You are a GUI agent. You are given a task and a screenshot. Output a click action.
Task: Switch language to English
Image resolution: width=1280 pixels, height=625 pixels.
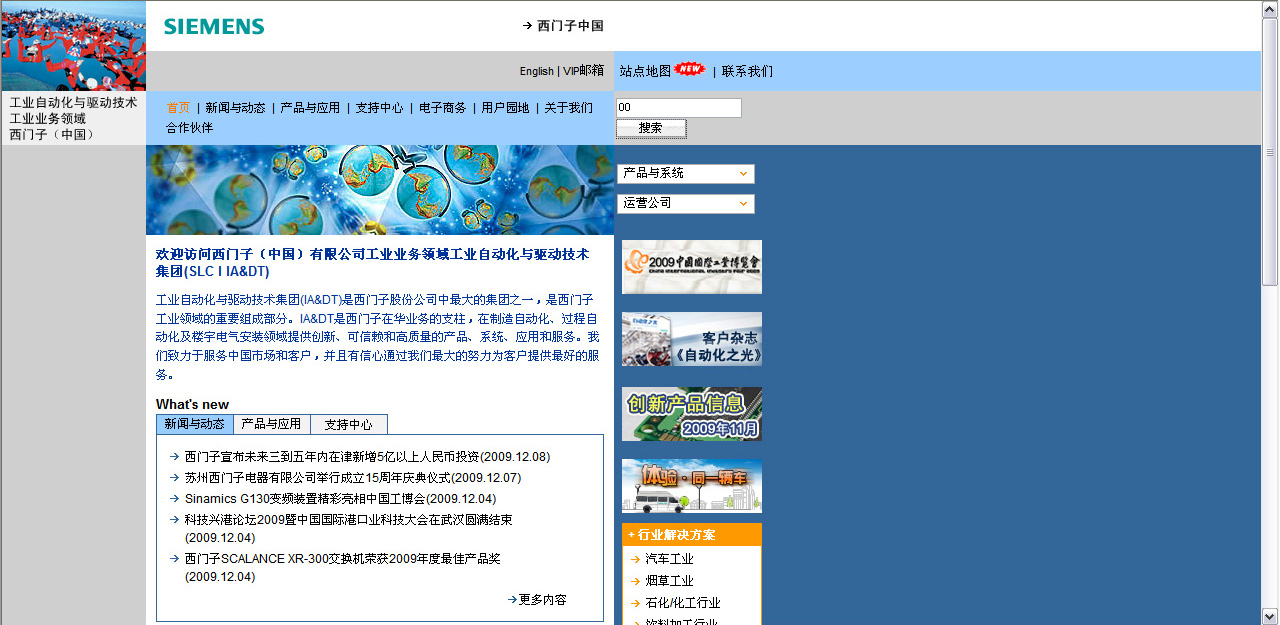pyautogui.click(x=536, y=71)
